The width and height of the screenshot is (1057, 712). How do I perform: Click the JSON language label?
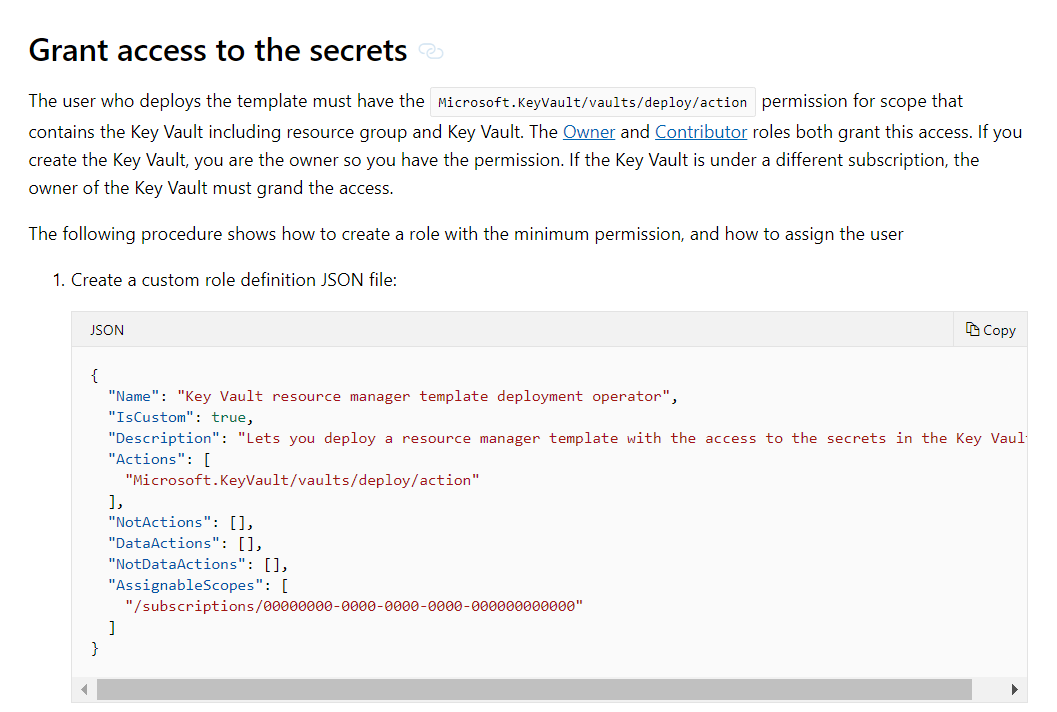[107, 330]
